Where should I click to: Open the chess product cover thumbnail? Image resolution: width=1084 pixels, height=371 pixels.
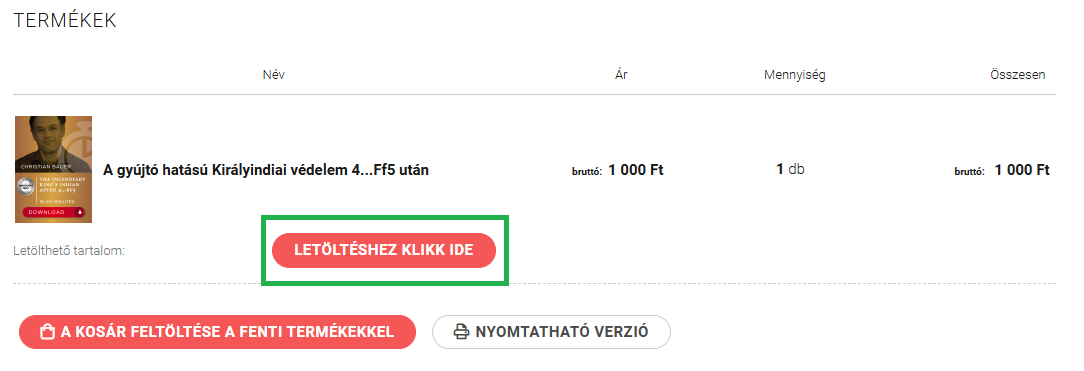[54, 169]
